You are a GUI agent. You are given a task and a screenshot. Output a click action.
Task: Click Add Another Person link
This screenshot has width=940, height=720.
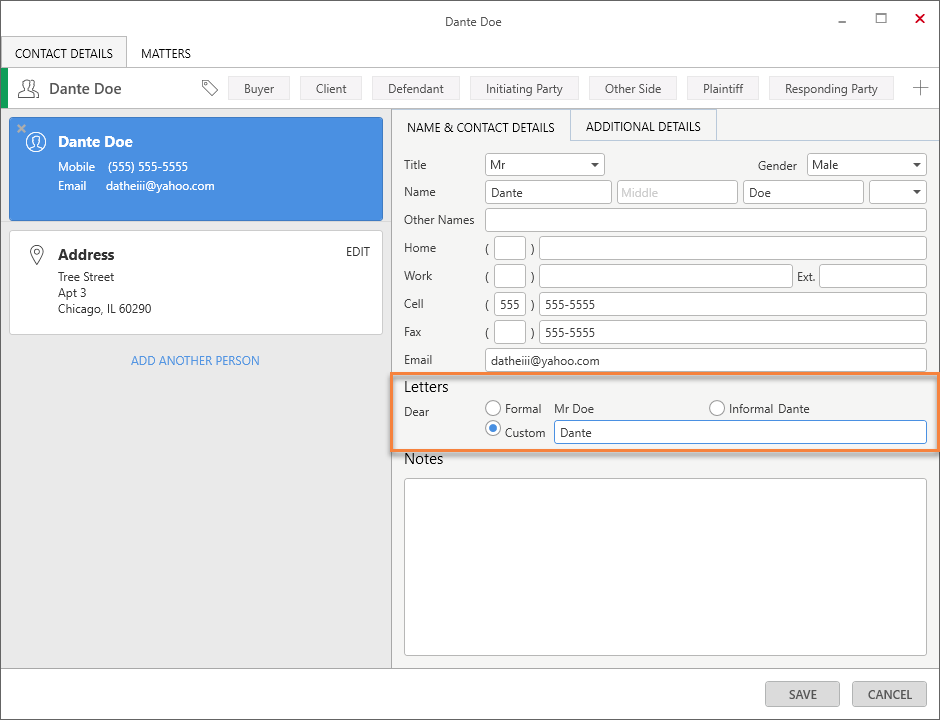(195, 361)
